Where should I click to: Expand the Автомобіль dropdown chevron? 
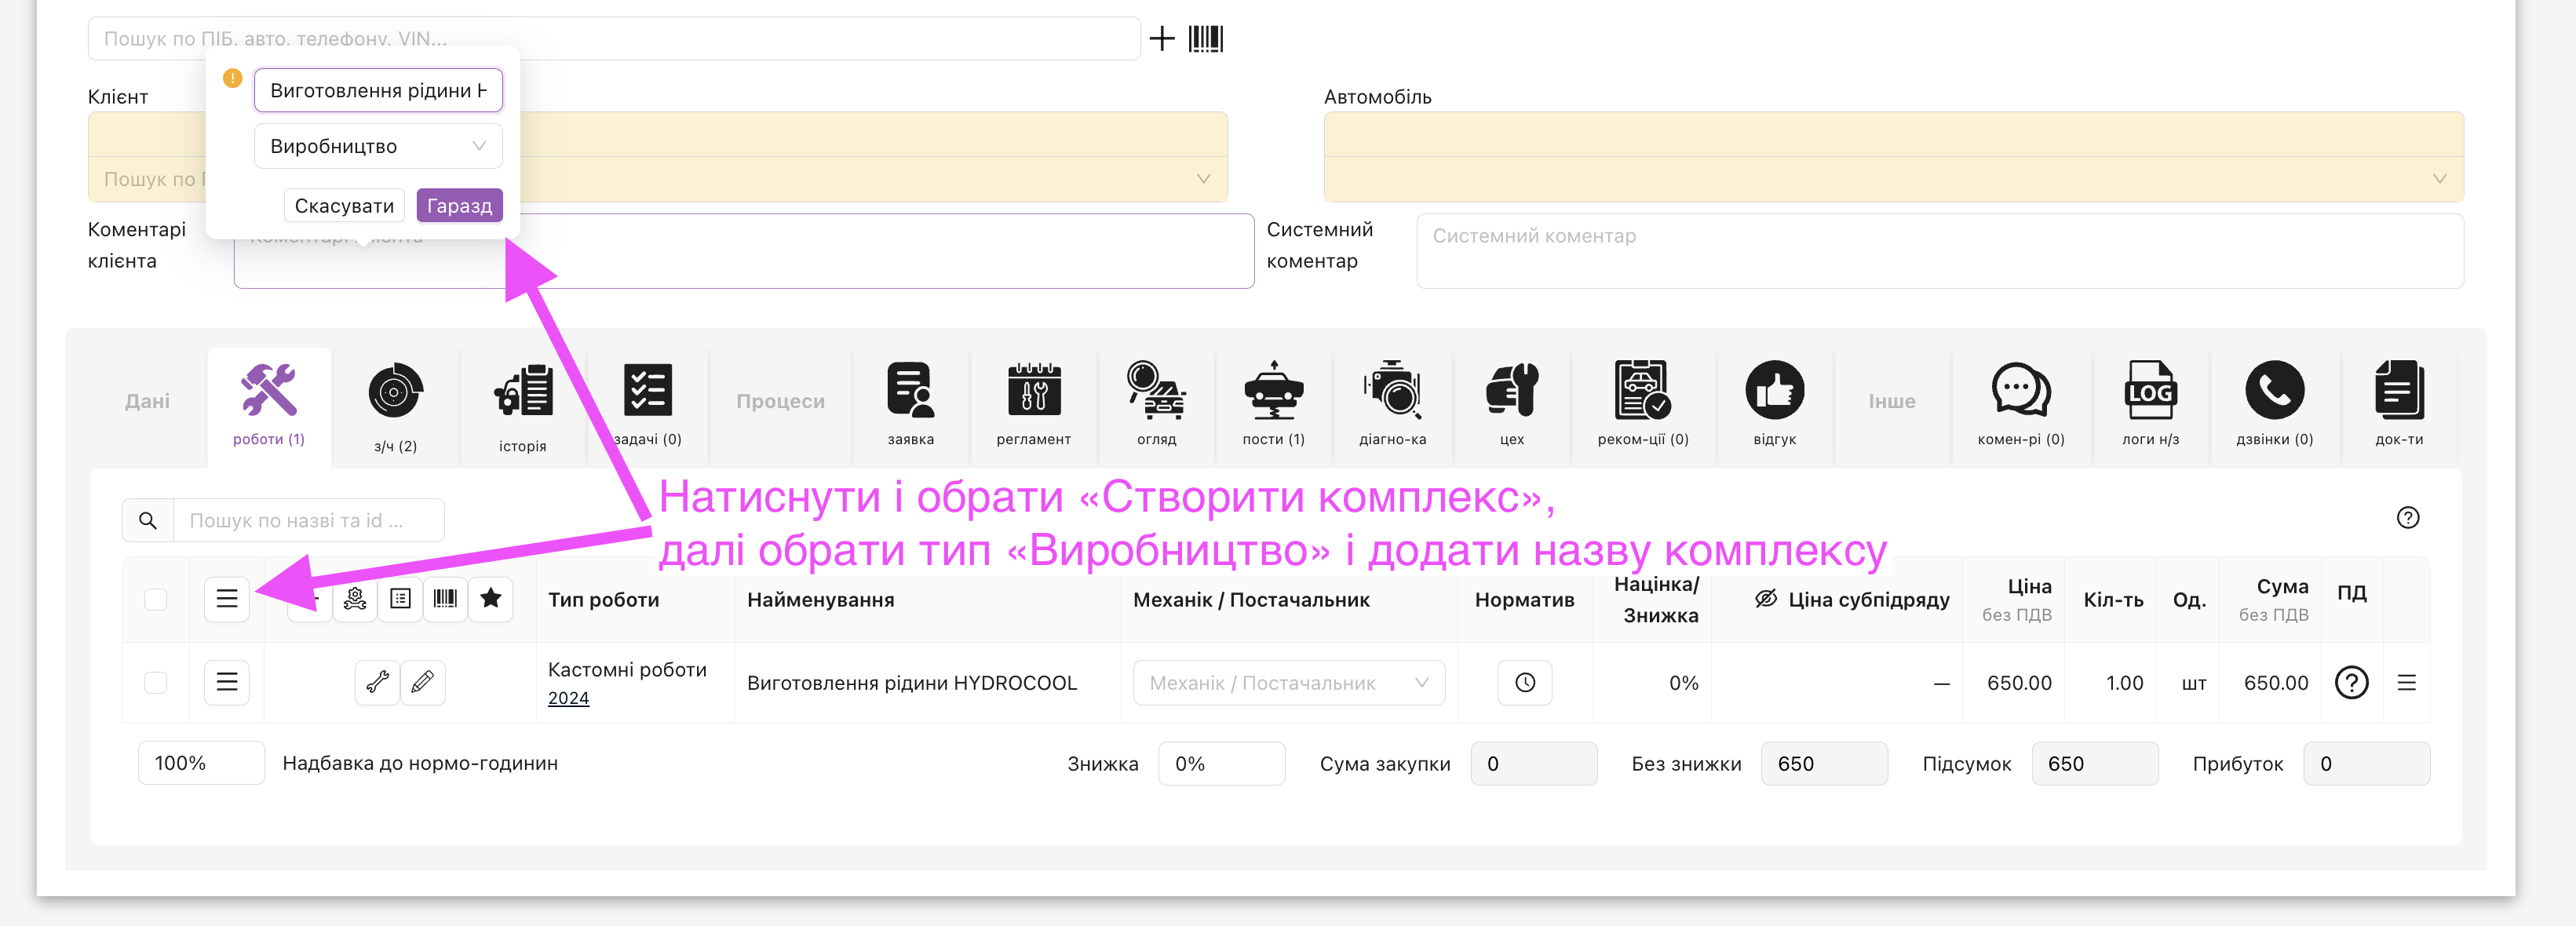pyautogui.click(x=2439, y=179)
